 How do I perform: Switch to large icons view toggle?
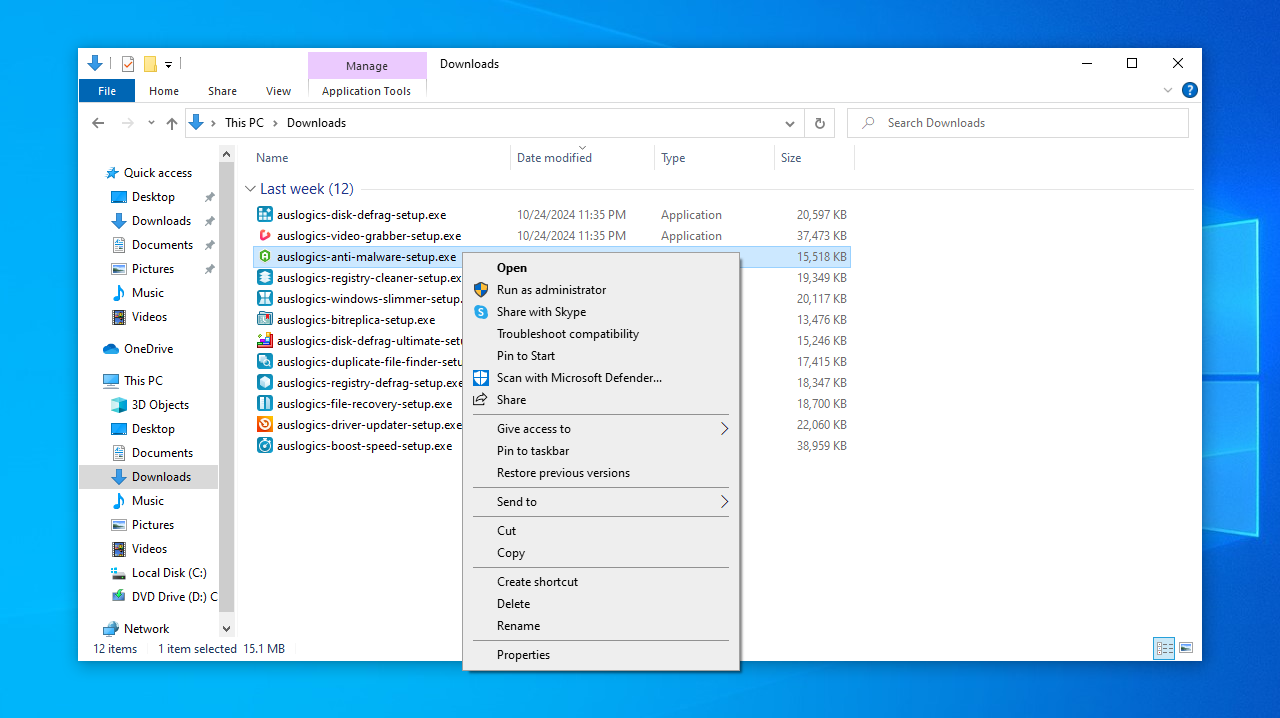(1186, 648)
